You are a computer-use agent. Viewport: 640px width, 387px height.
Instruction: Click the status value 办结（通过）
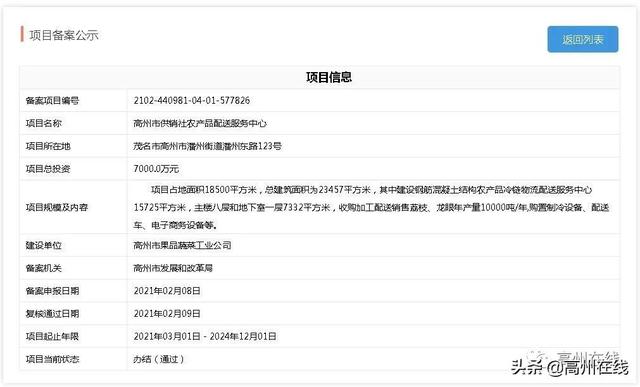pos(159,359)
